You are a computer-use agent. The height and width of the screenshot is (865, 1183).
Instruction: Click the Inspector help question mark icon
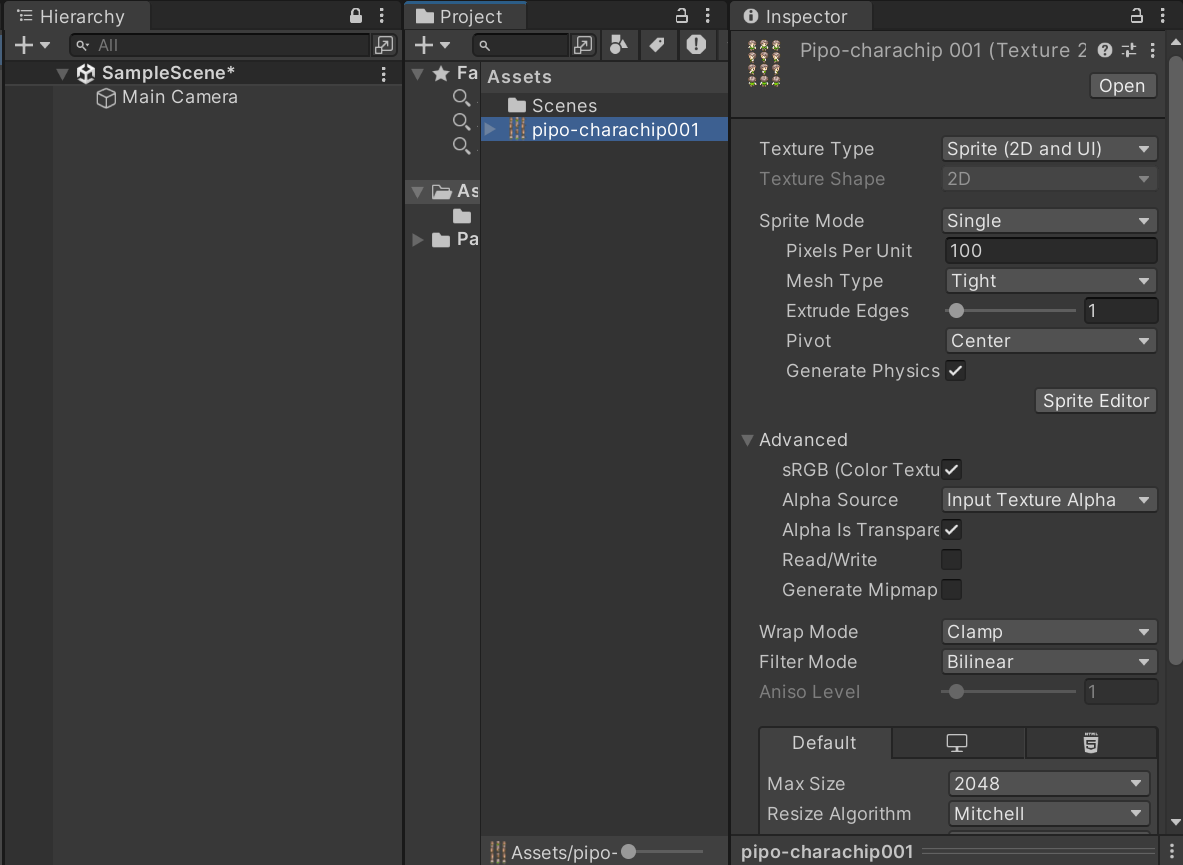coord(1105,51)
